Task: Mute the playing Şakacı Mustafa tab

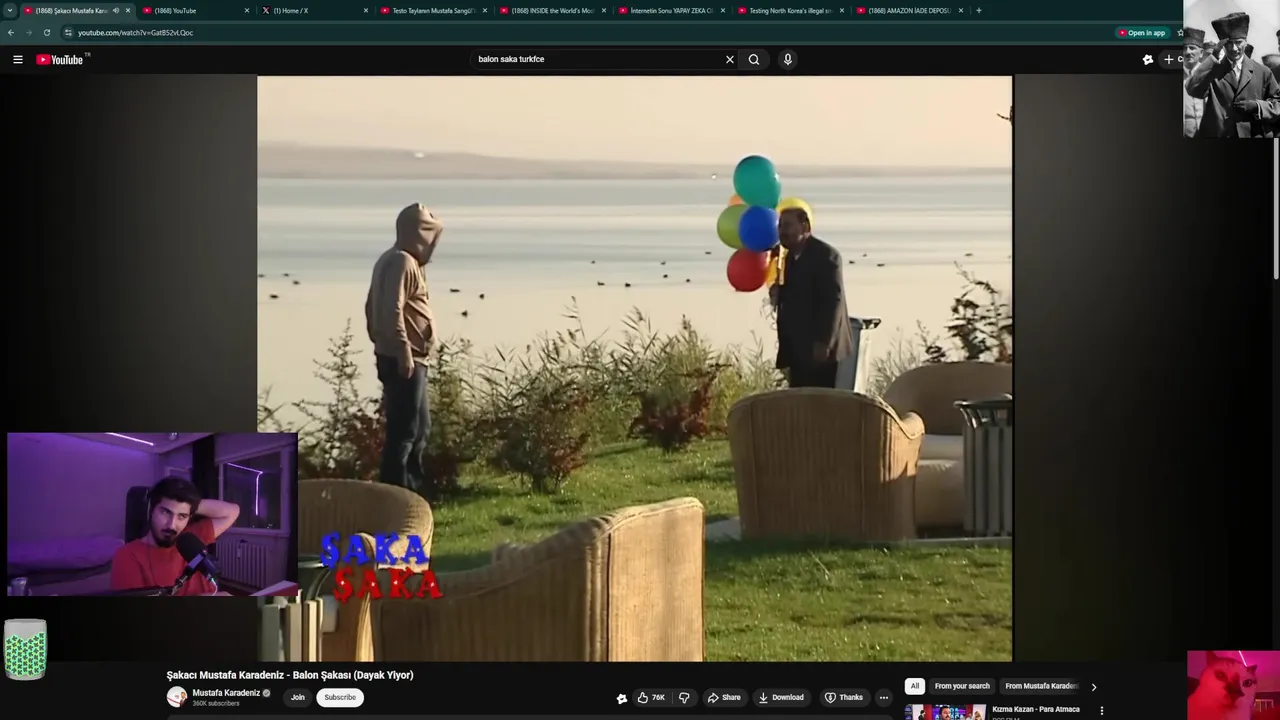Action: [x=116, y=10]
